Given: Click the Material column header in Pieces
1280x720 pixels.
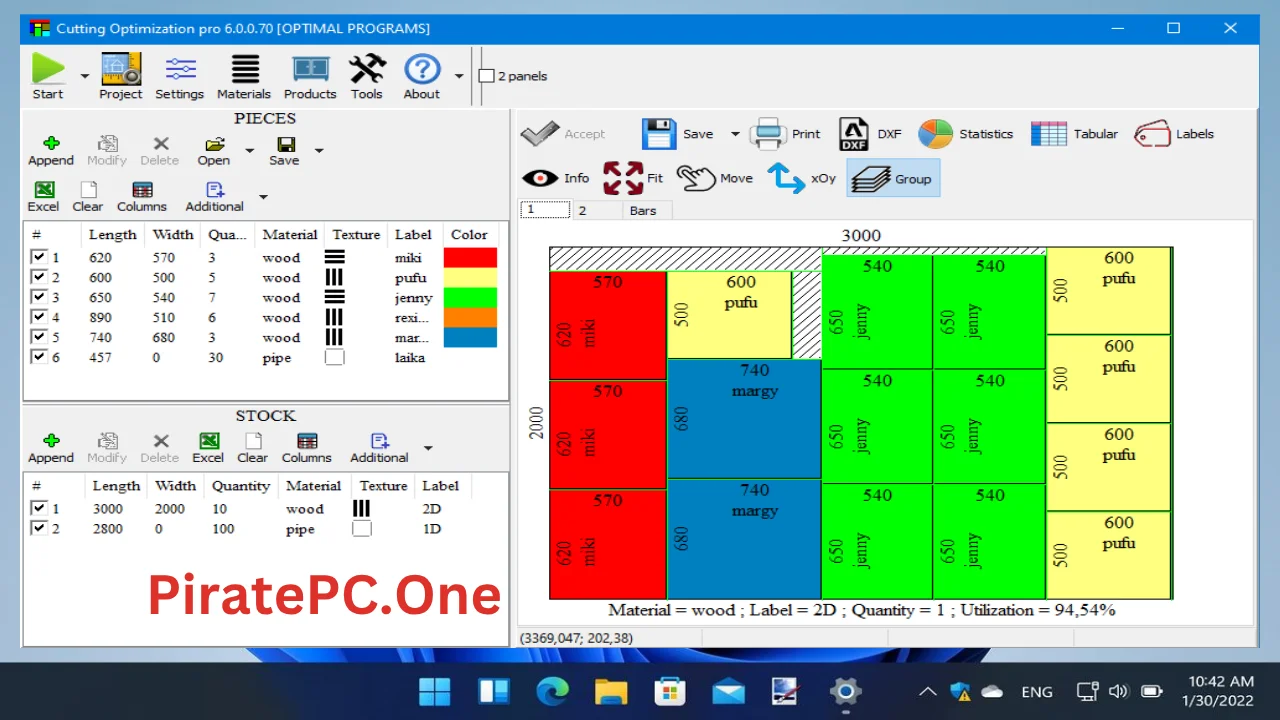Looking at the screenshot, I should (x=290, y=235).
